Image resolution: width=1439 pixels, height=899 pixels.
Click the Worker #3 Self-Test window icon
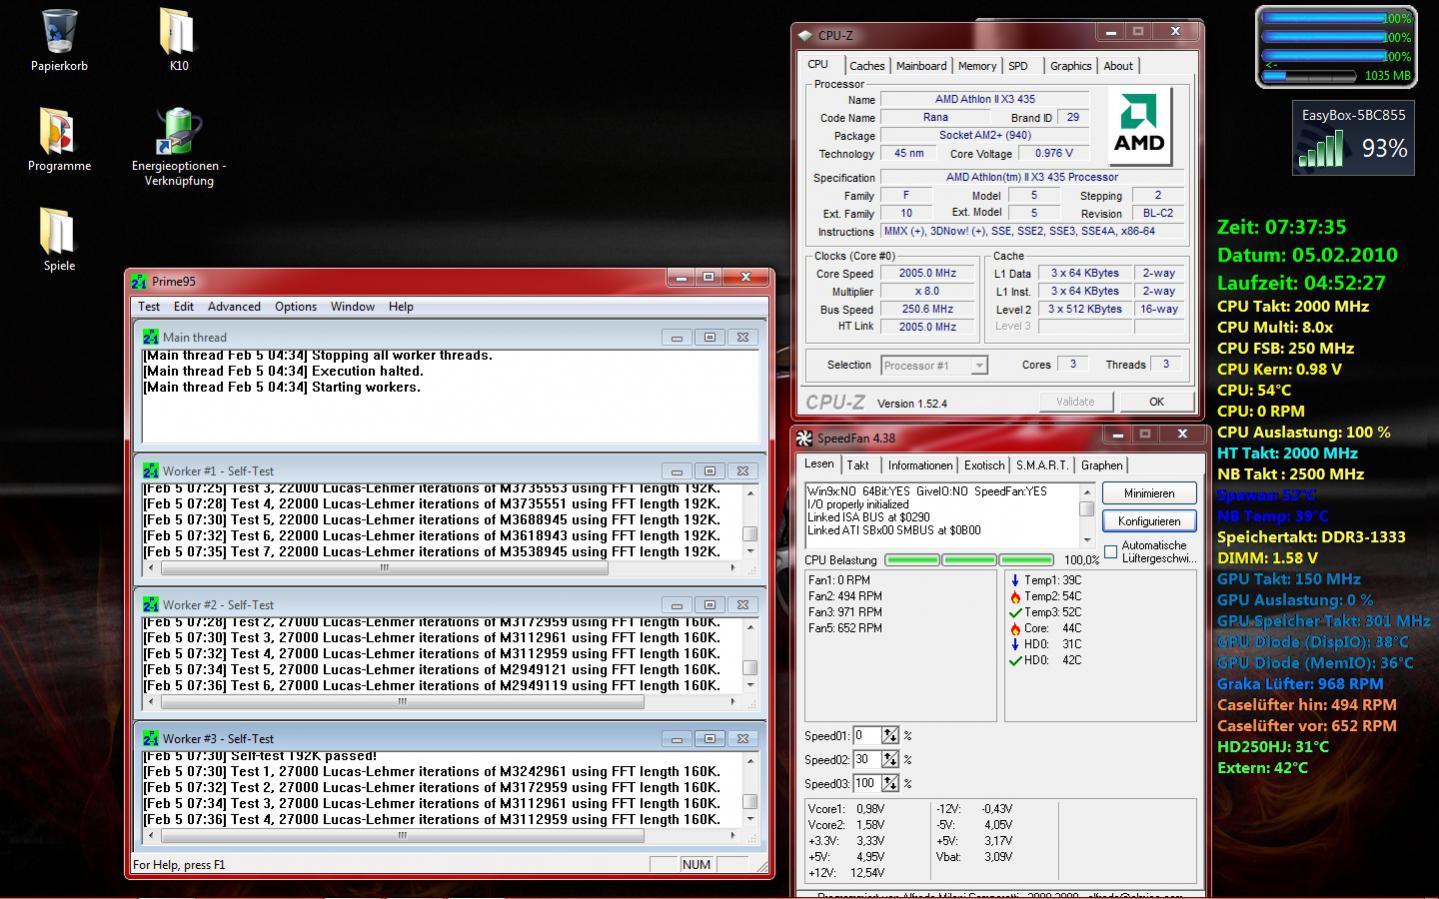click(x=150, y=739)
